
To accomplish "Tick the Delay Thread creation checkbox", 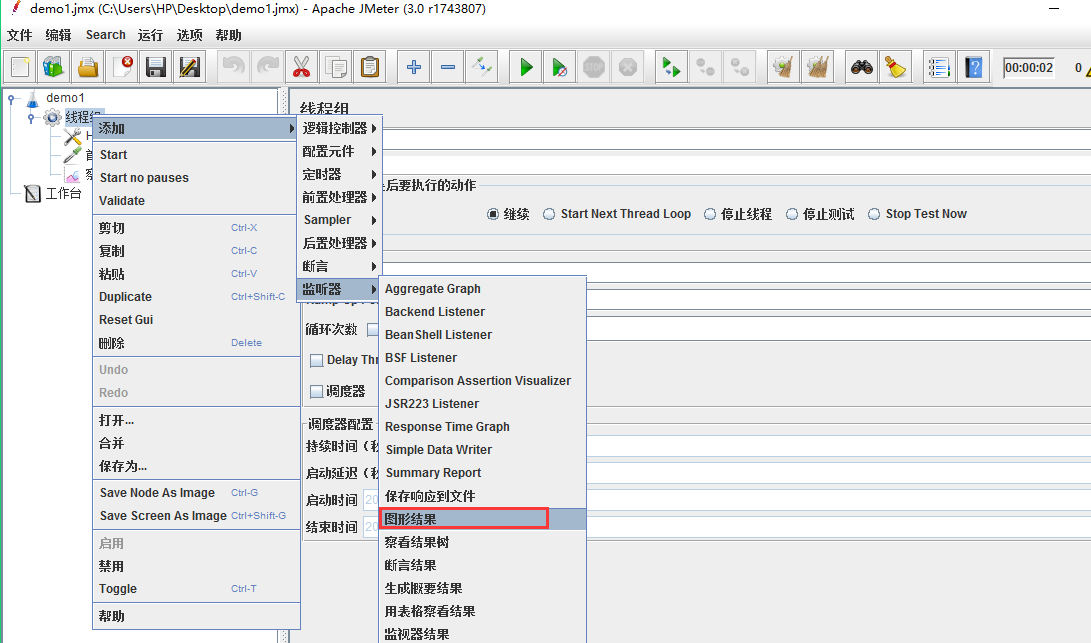I will (x=317, y=360).
